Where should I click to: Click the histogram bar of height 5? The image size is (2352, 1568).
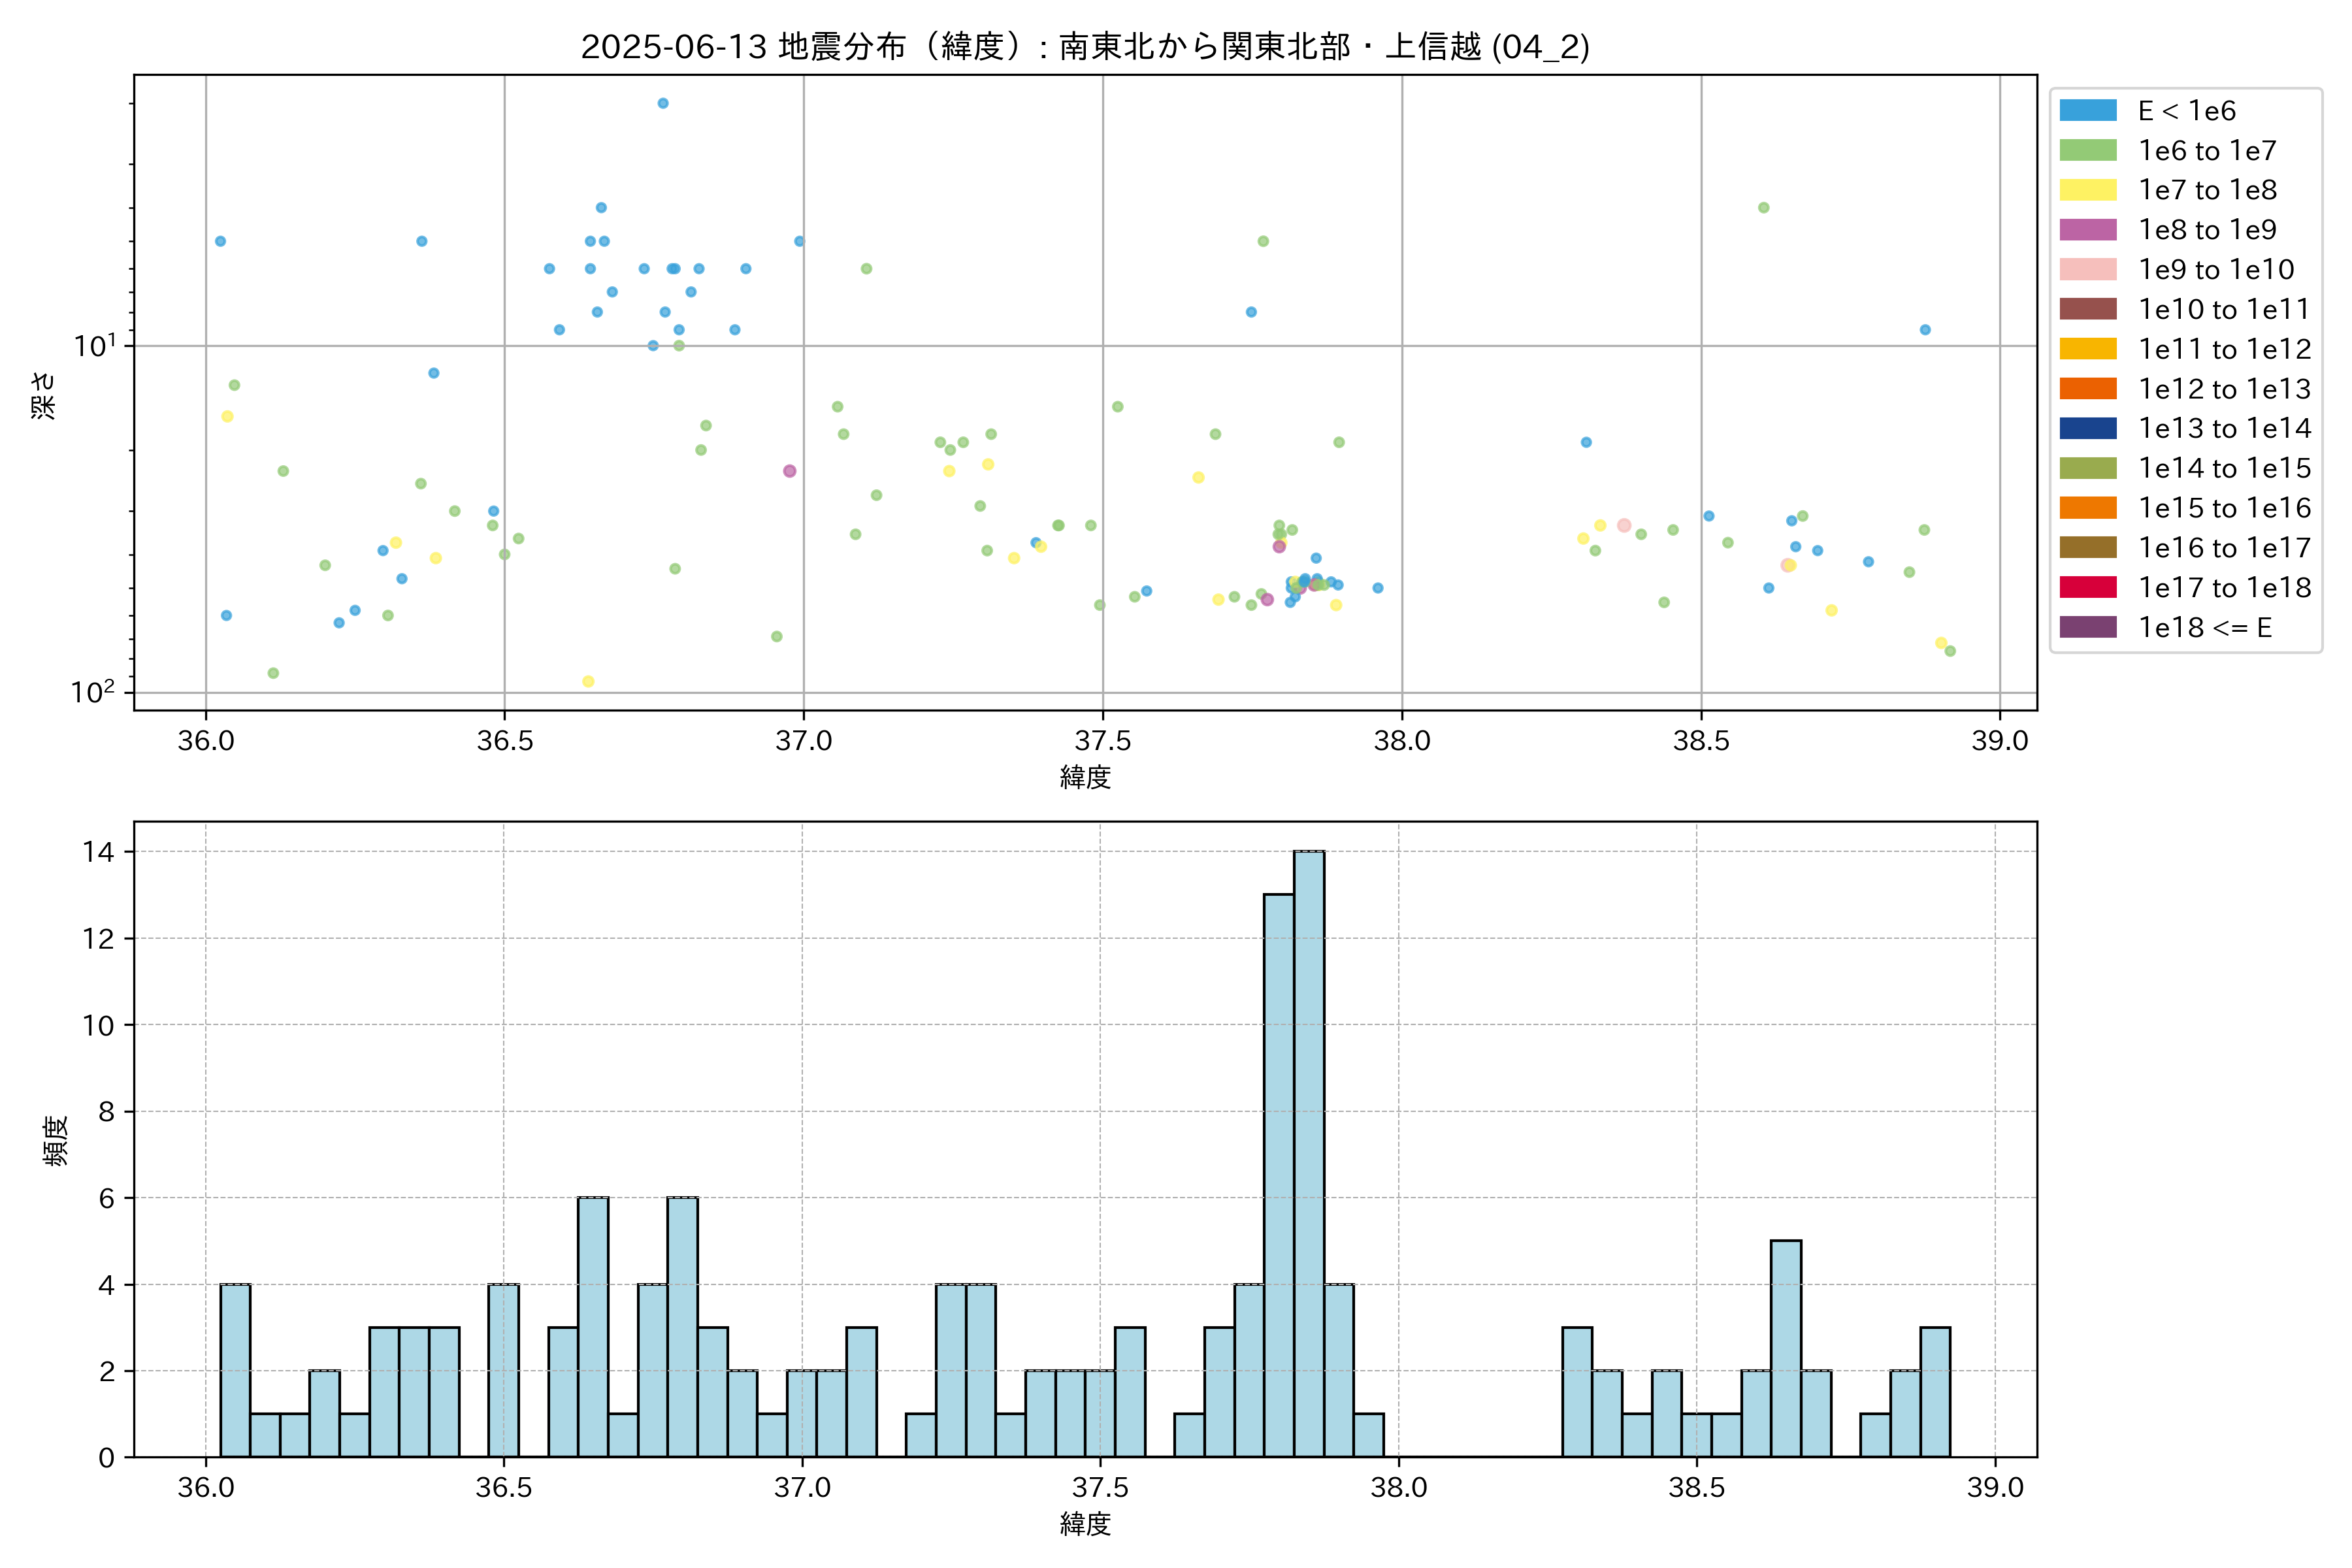click(x=1786, y=1348)
